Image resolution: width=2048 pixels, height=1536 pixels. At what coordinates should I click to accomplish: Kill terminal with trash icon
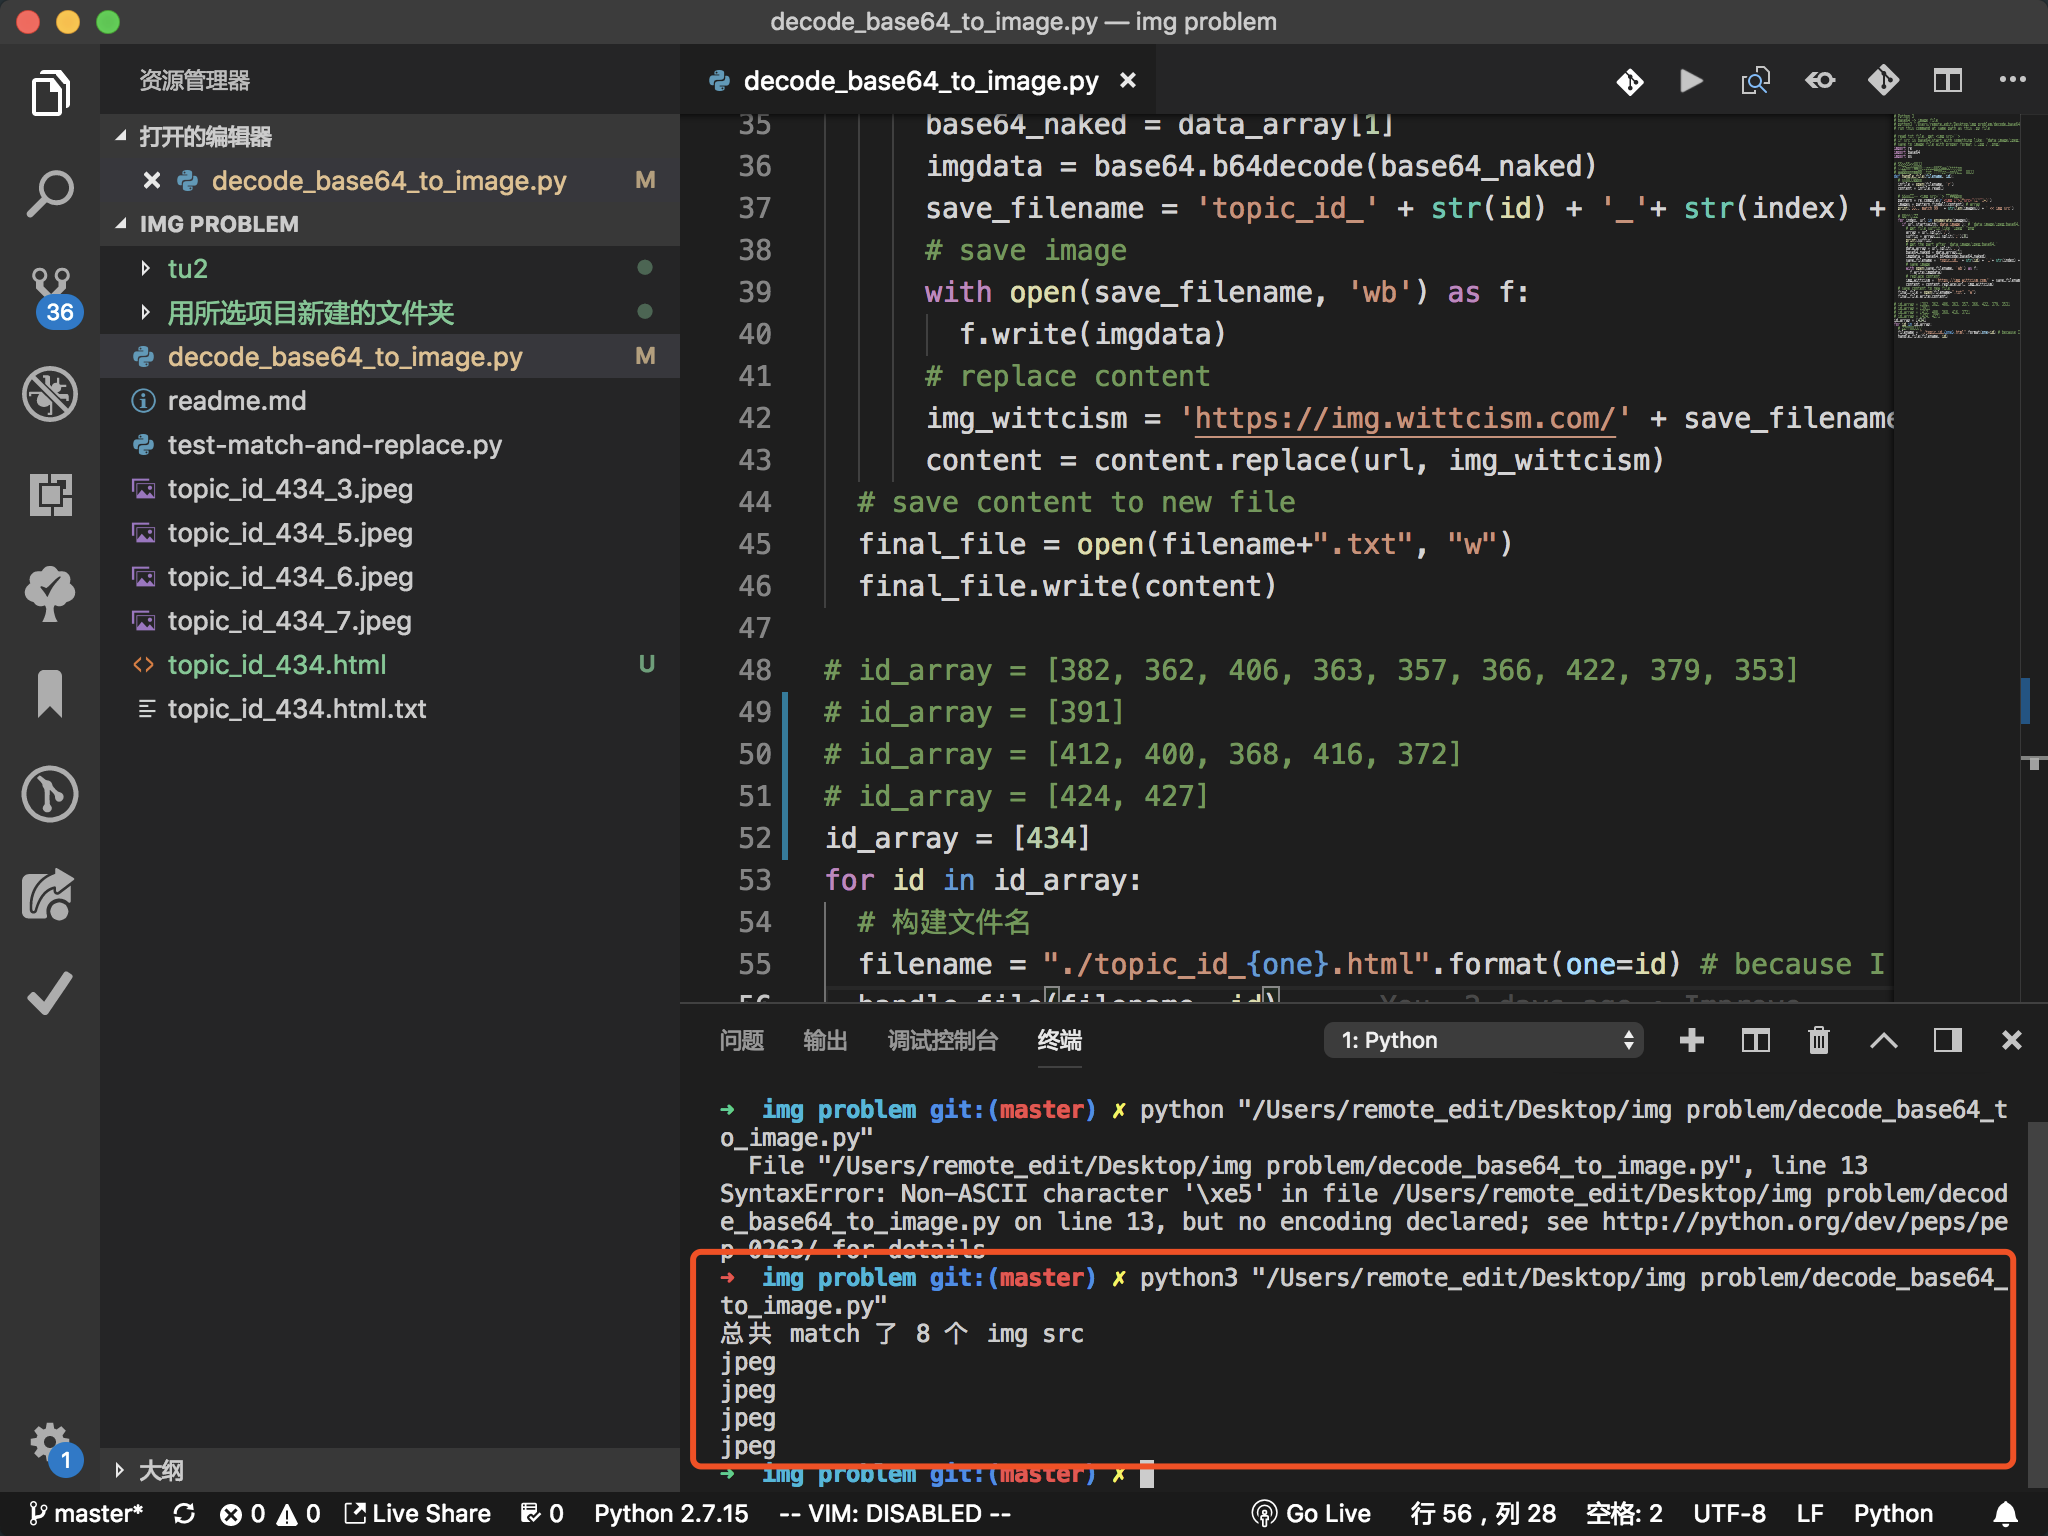[x=1819, y=1040]
